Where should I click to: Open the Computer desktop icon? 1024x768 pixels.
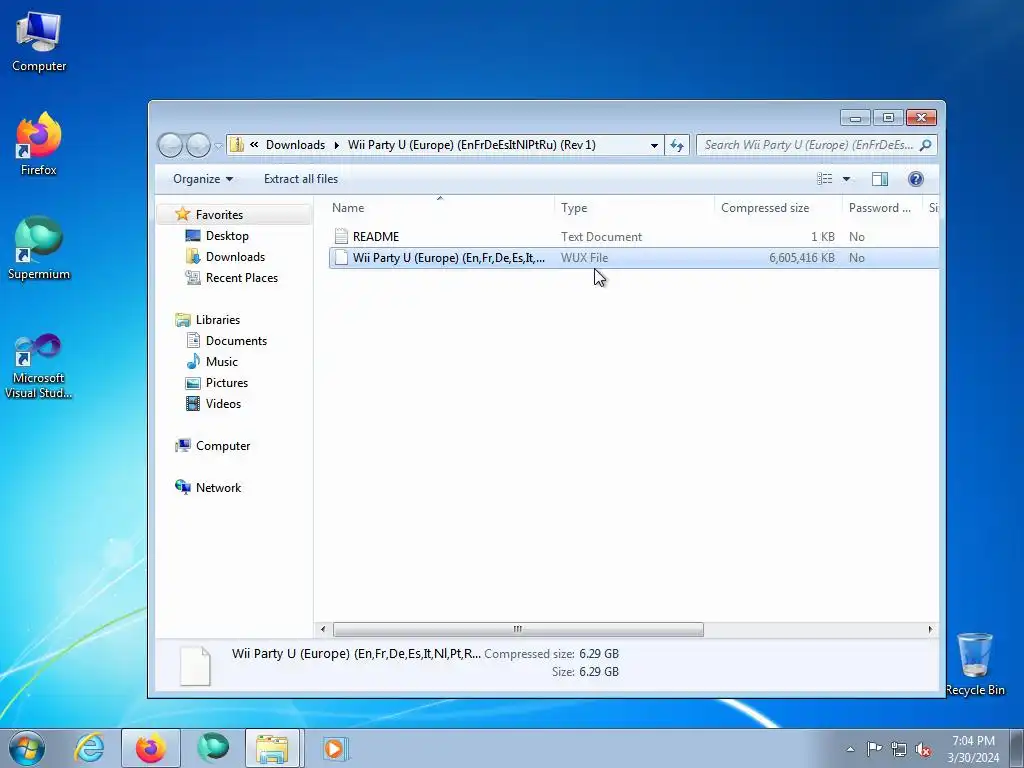[39, 41]
